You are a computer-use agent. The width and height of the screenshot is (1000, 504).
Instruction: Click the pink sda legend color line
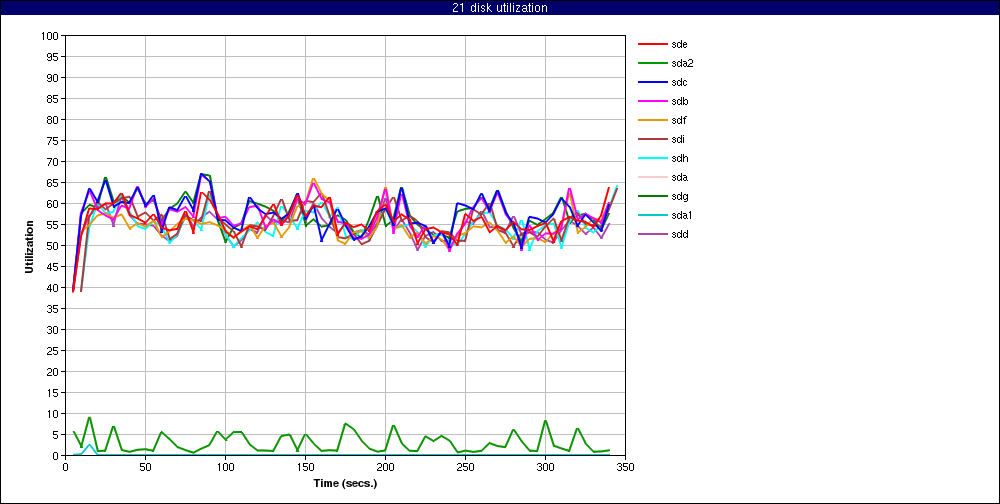point(652,177)
